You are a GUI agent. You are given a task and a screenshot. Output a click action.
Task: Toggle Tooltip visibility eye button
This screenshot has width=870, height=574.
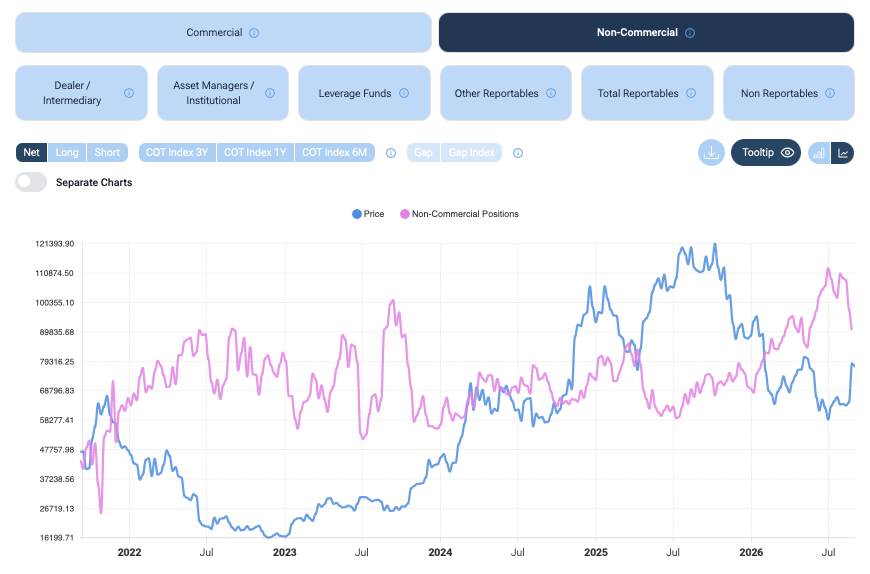[x=766, y=153]
